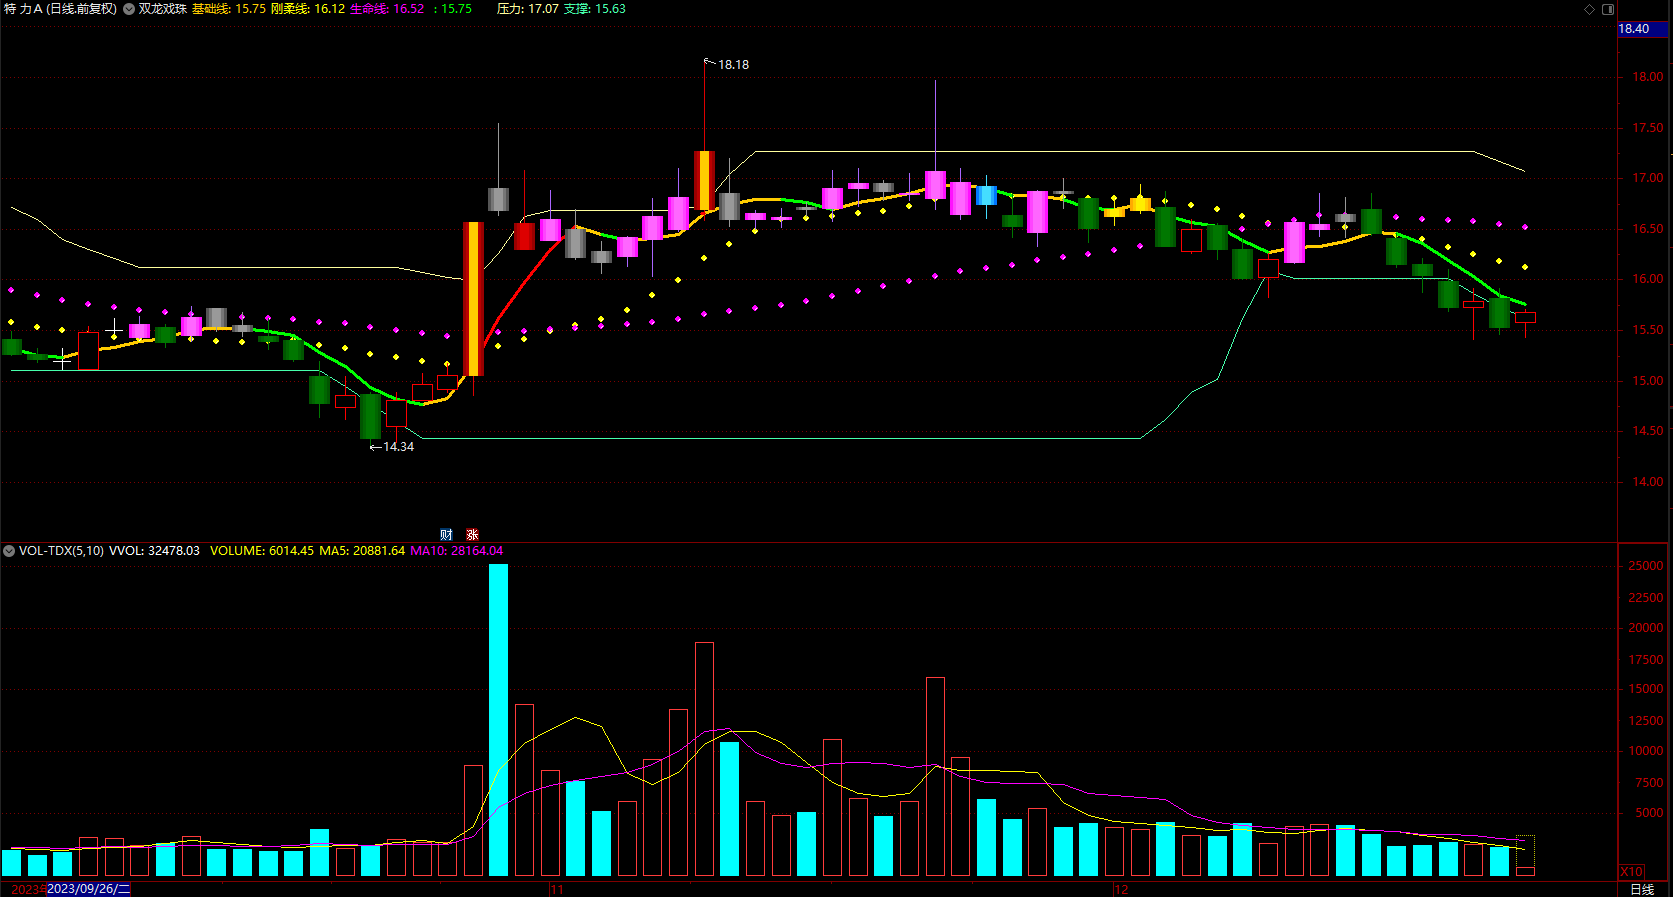Click the 14.34 low price label
This screenshot has width=1673, height=897.
click(x=398, y=447)
